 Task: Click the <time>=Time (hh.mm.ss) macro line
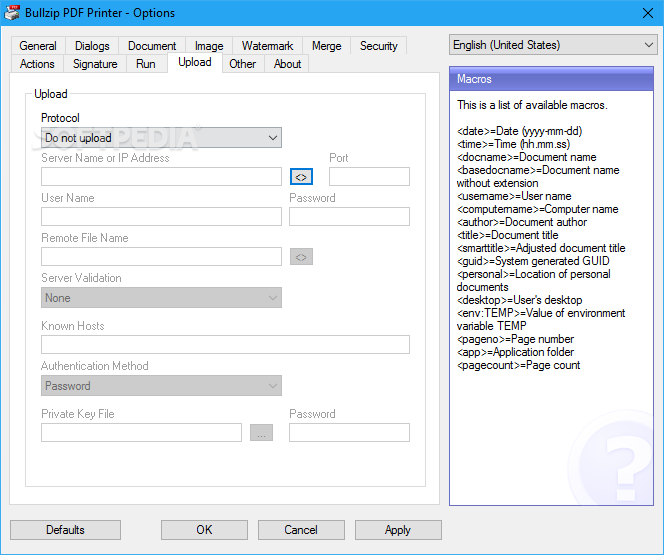point(513,144)
